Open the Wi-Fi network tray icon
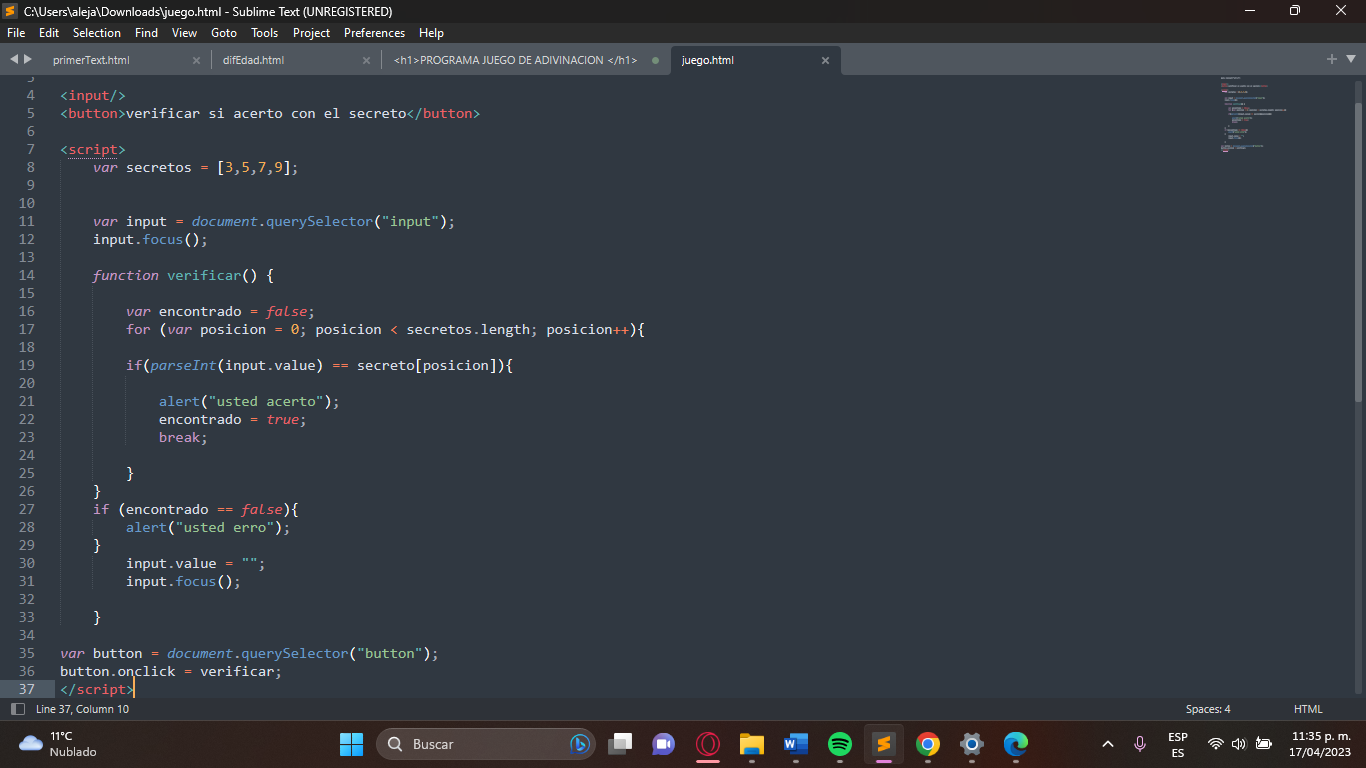Screen dimensions: 1366x768 1216,744
